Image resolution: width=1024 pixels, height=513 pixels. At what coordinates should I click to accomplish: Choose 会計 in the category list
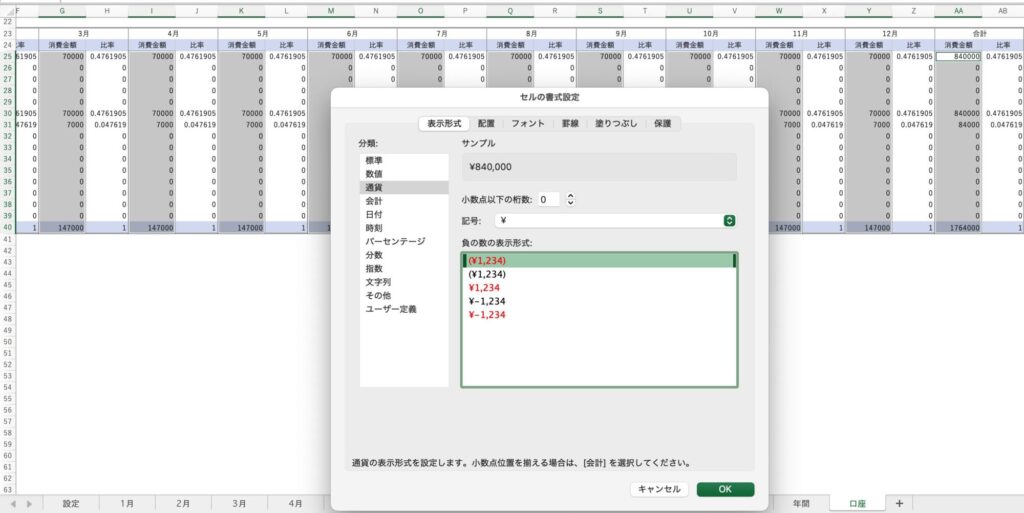pos(373,201)
